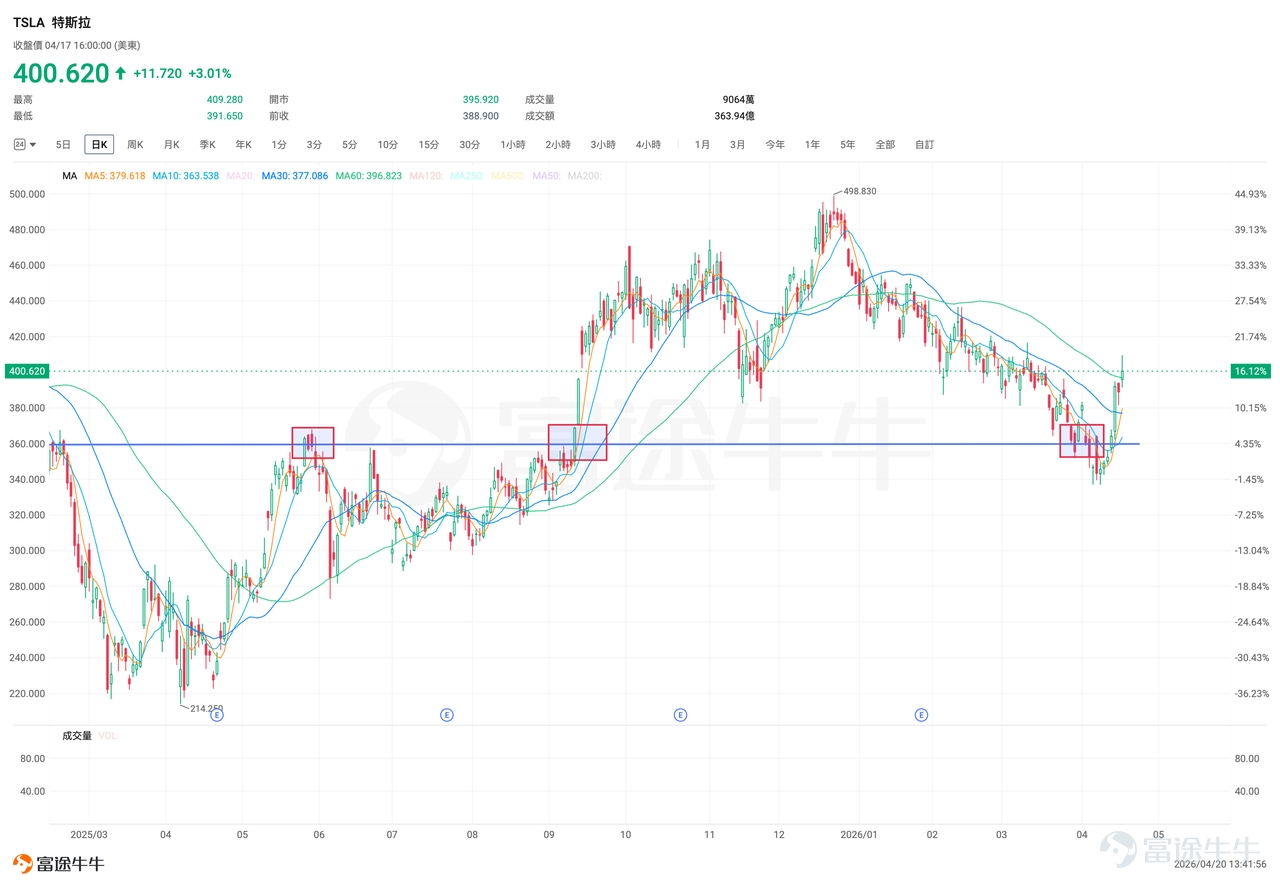The image size is (1280, 886).
Task: Select the 30分 interval
Action: [x=470, y=145]
